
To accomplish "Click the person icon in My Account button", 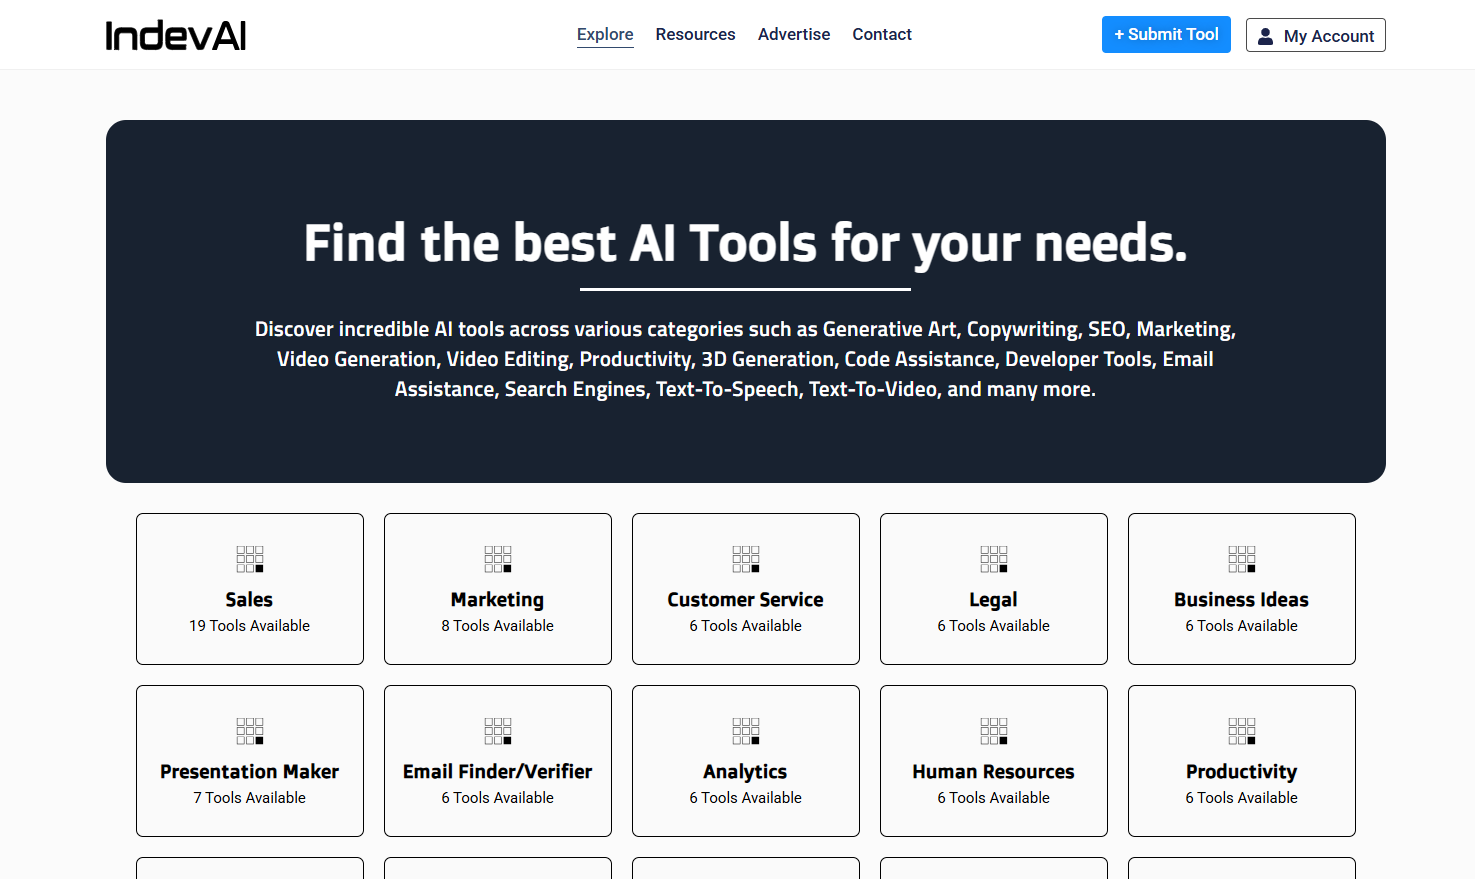I will click(x=1266, y=35).
